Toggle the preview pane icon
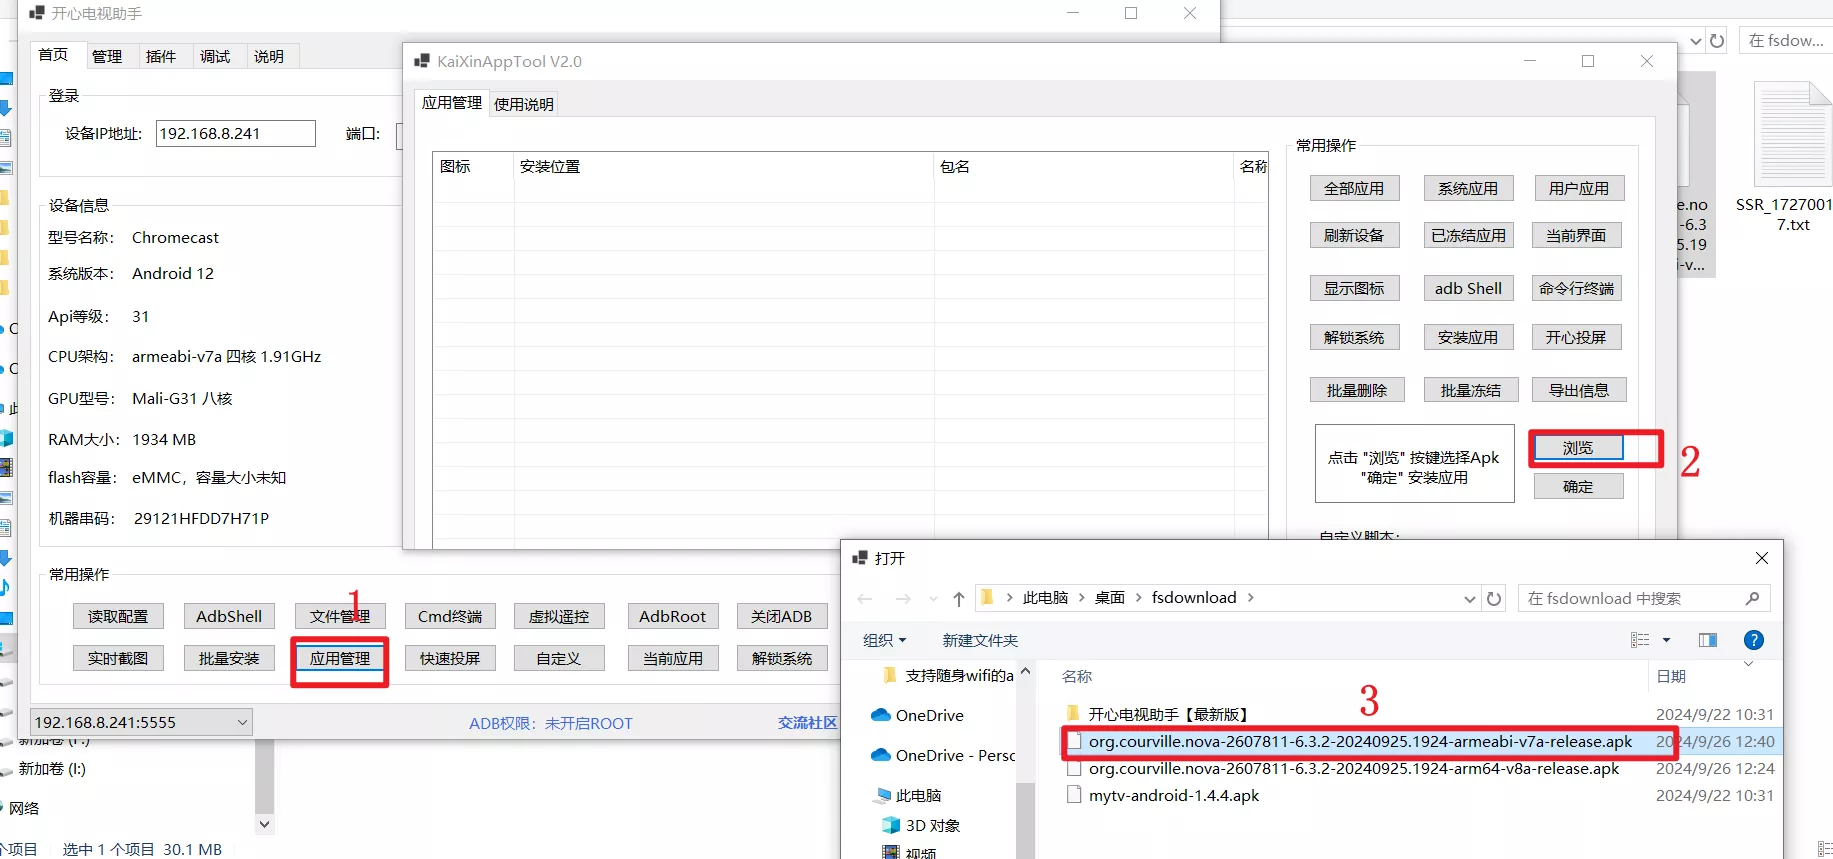The height and width of the screenshot is (859, 1833). tap(1708, 641)
